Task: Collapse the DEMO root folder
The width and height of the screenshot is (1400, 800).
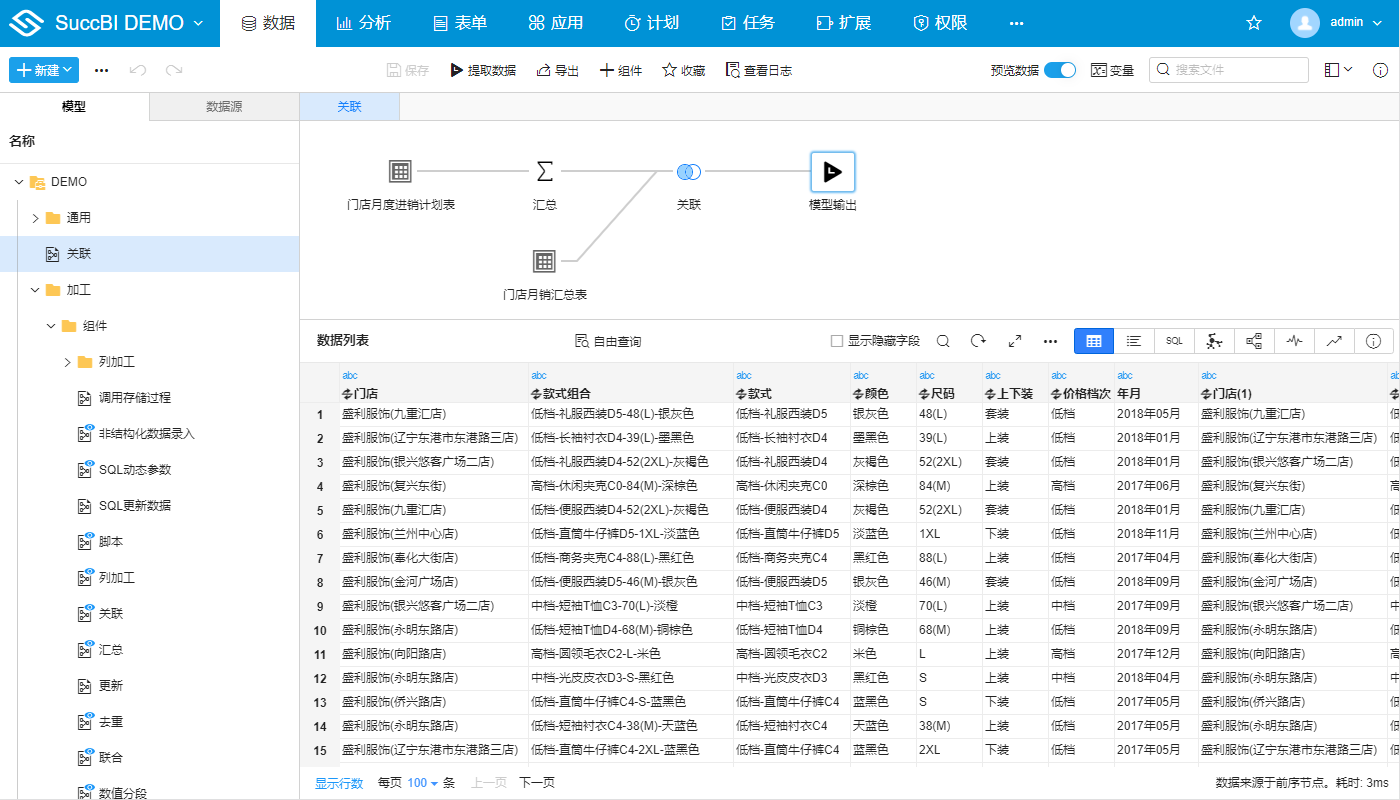Action: coord(19,182)
